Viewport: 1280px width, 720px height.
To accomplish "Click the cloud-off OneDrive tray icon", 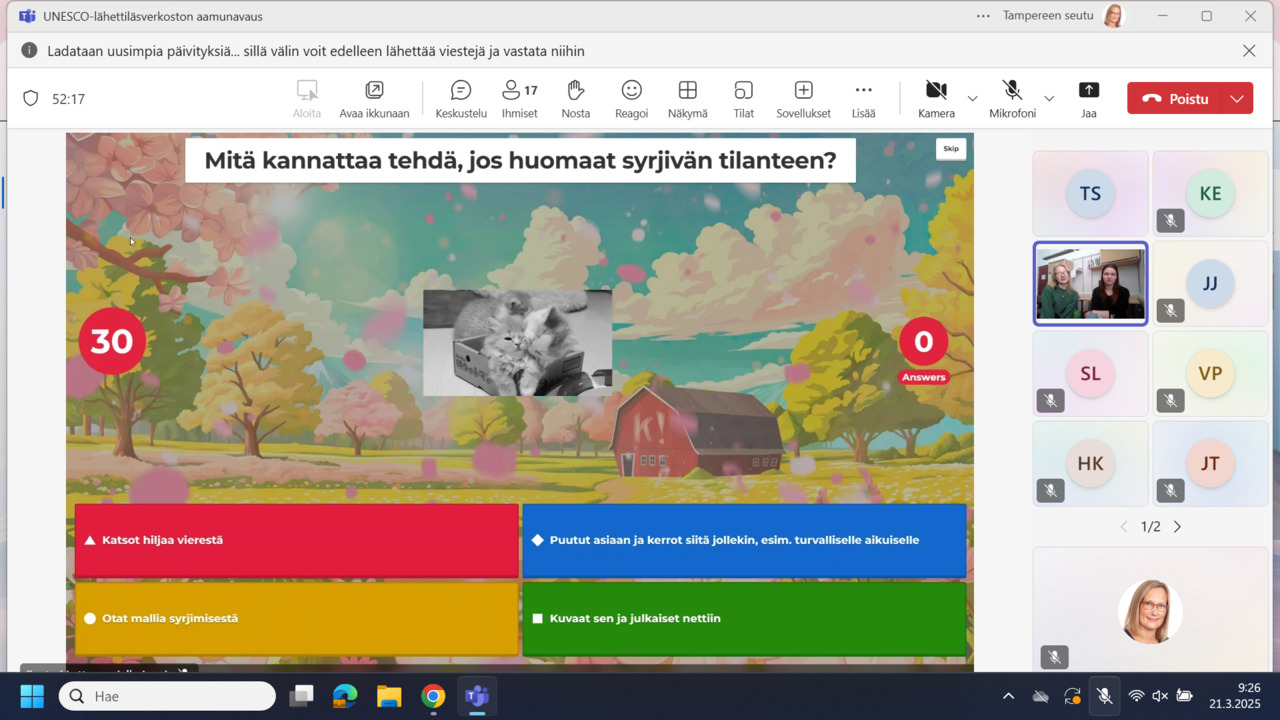I will [x=1040, y=696].
